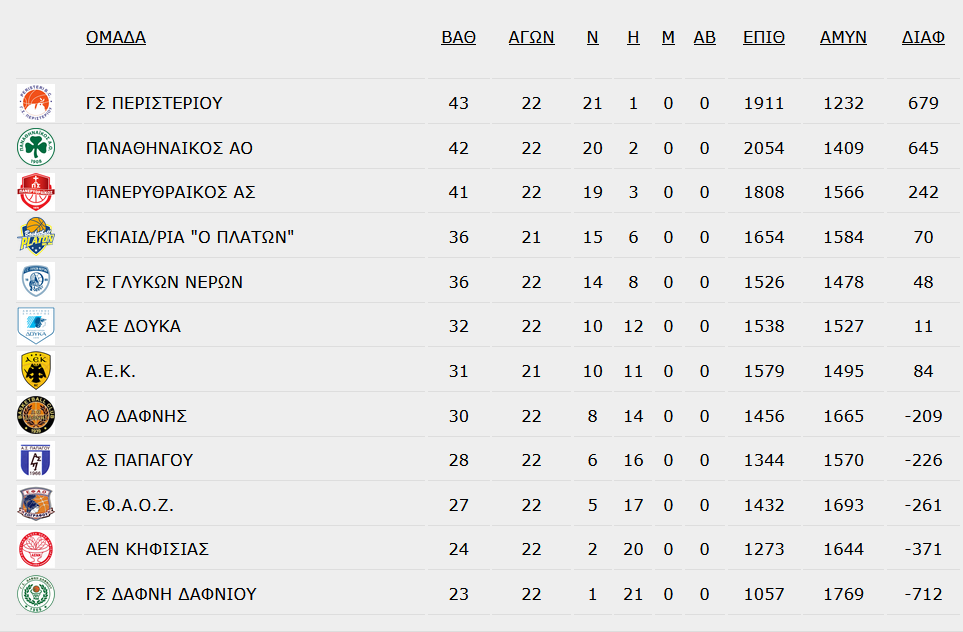Click the ΓΣ Περιστερίου team logo
This screenshot has height=632, width=963.
click(36, 103)
